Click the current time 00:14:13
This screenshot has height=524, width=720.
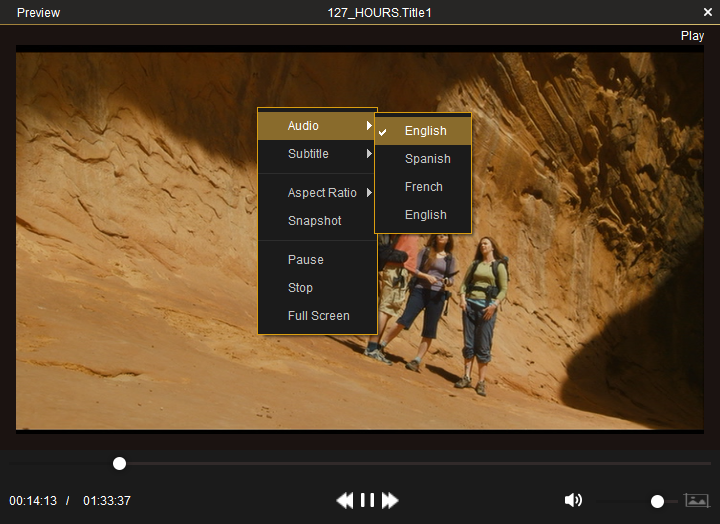pos(33,501)
